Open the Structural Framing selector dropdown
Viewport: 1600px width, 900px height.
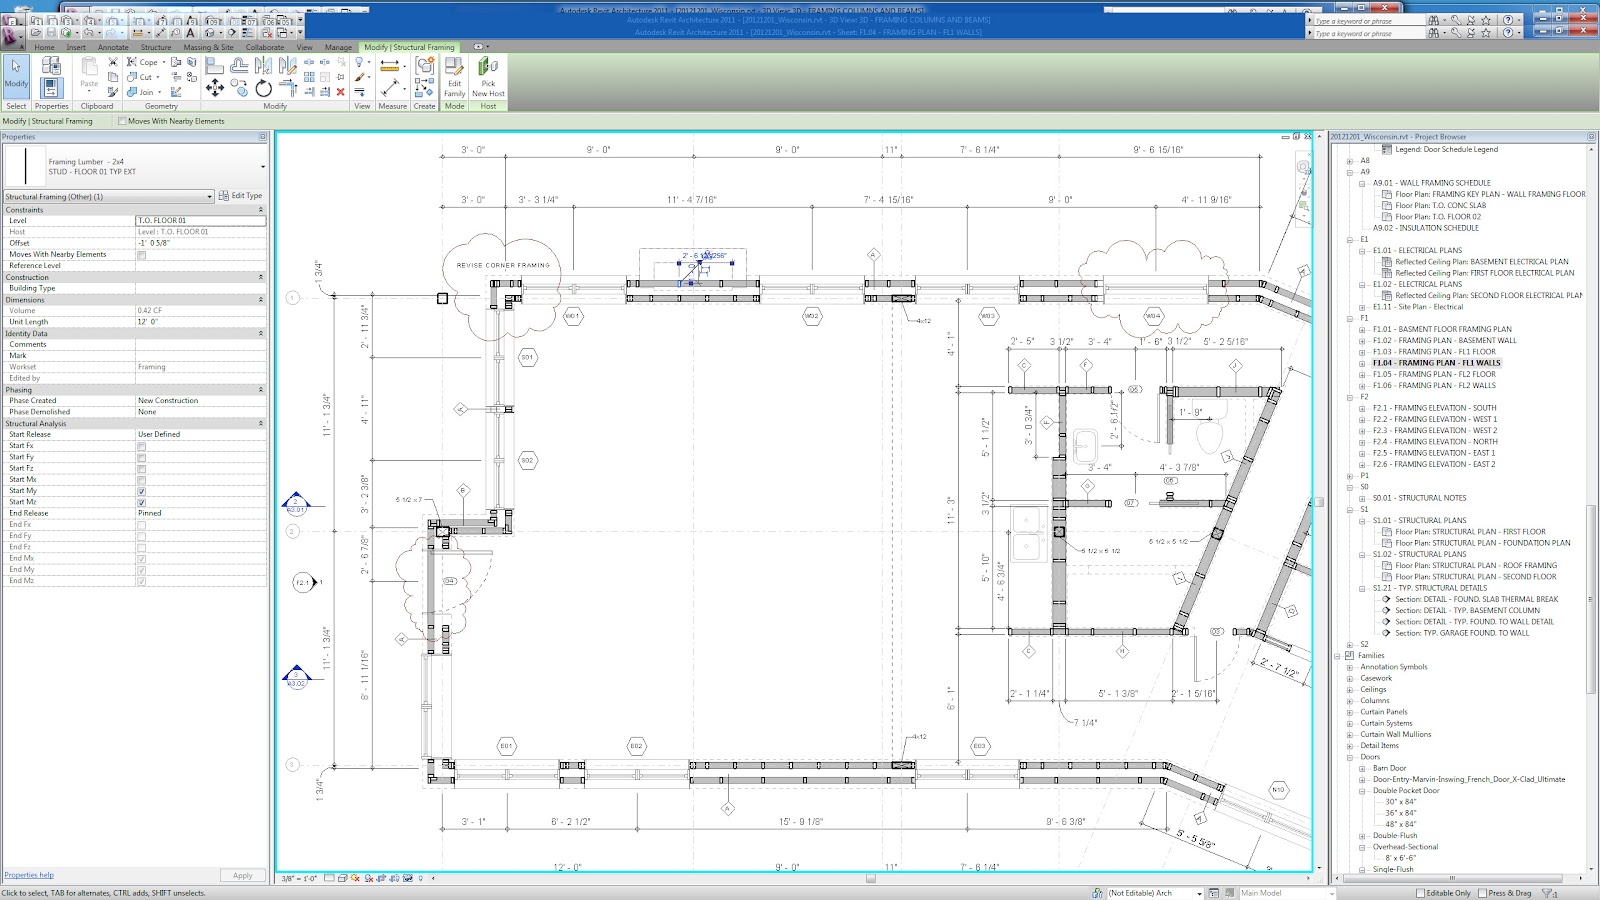tap(210, 196)
